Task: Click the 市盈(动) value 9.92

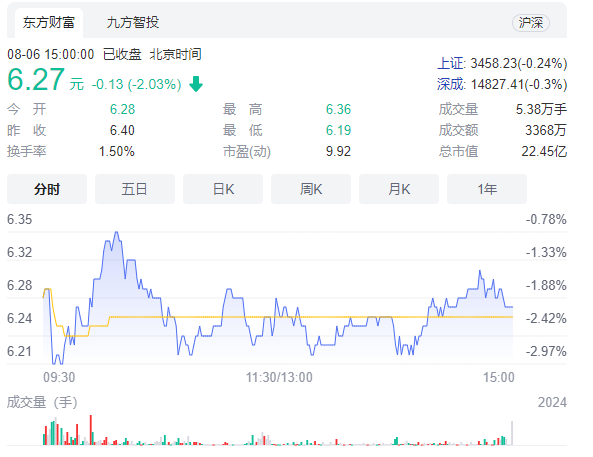Action: click(x=338, y=152)
